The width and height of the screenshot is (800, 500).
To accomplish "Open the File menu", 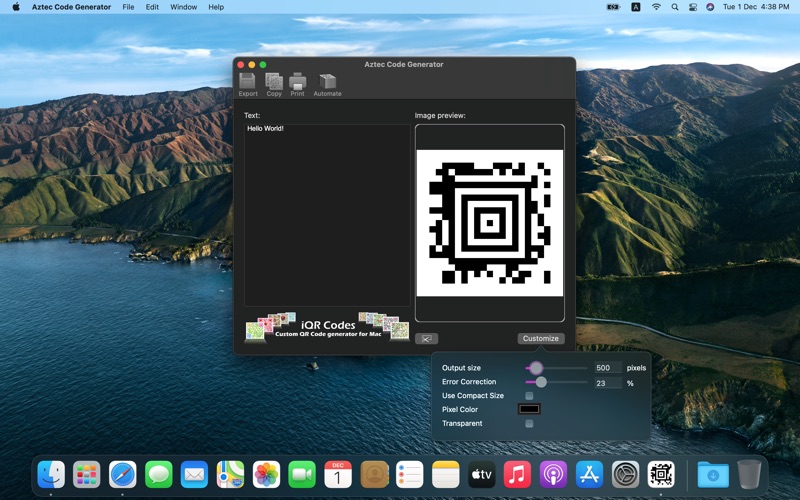I will [x=128, y=7].
